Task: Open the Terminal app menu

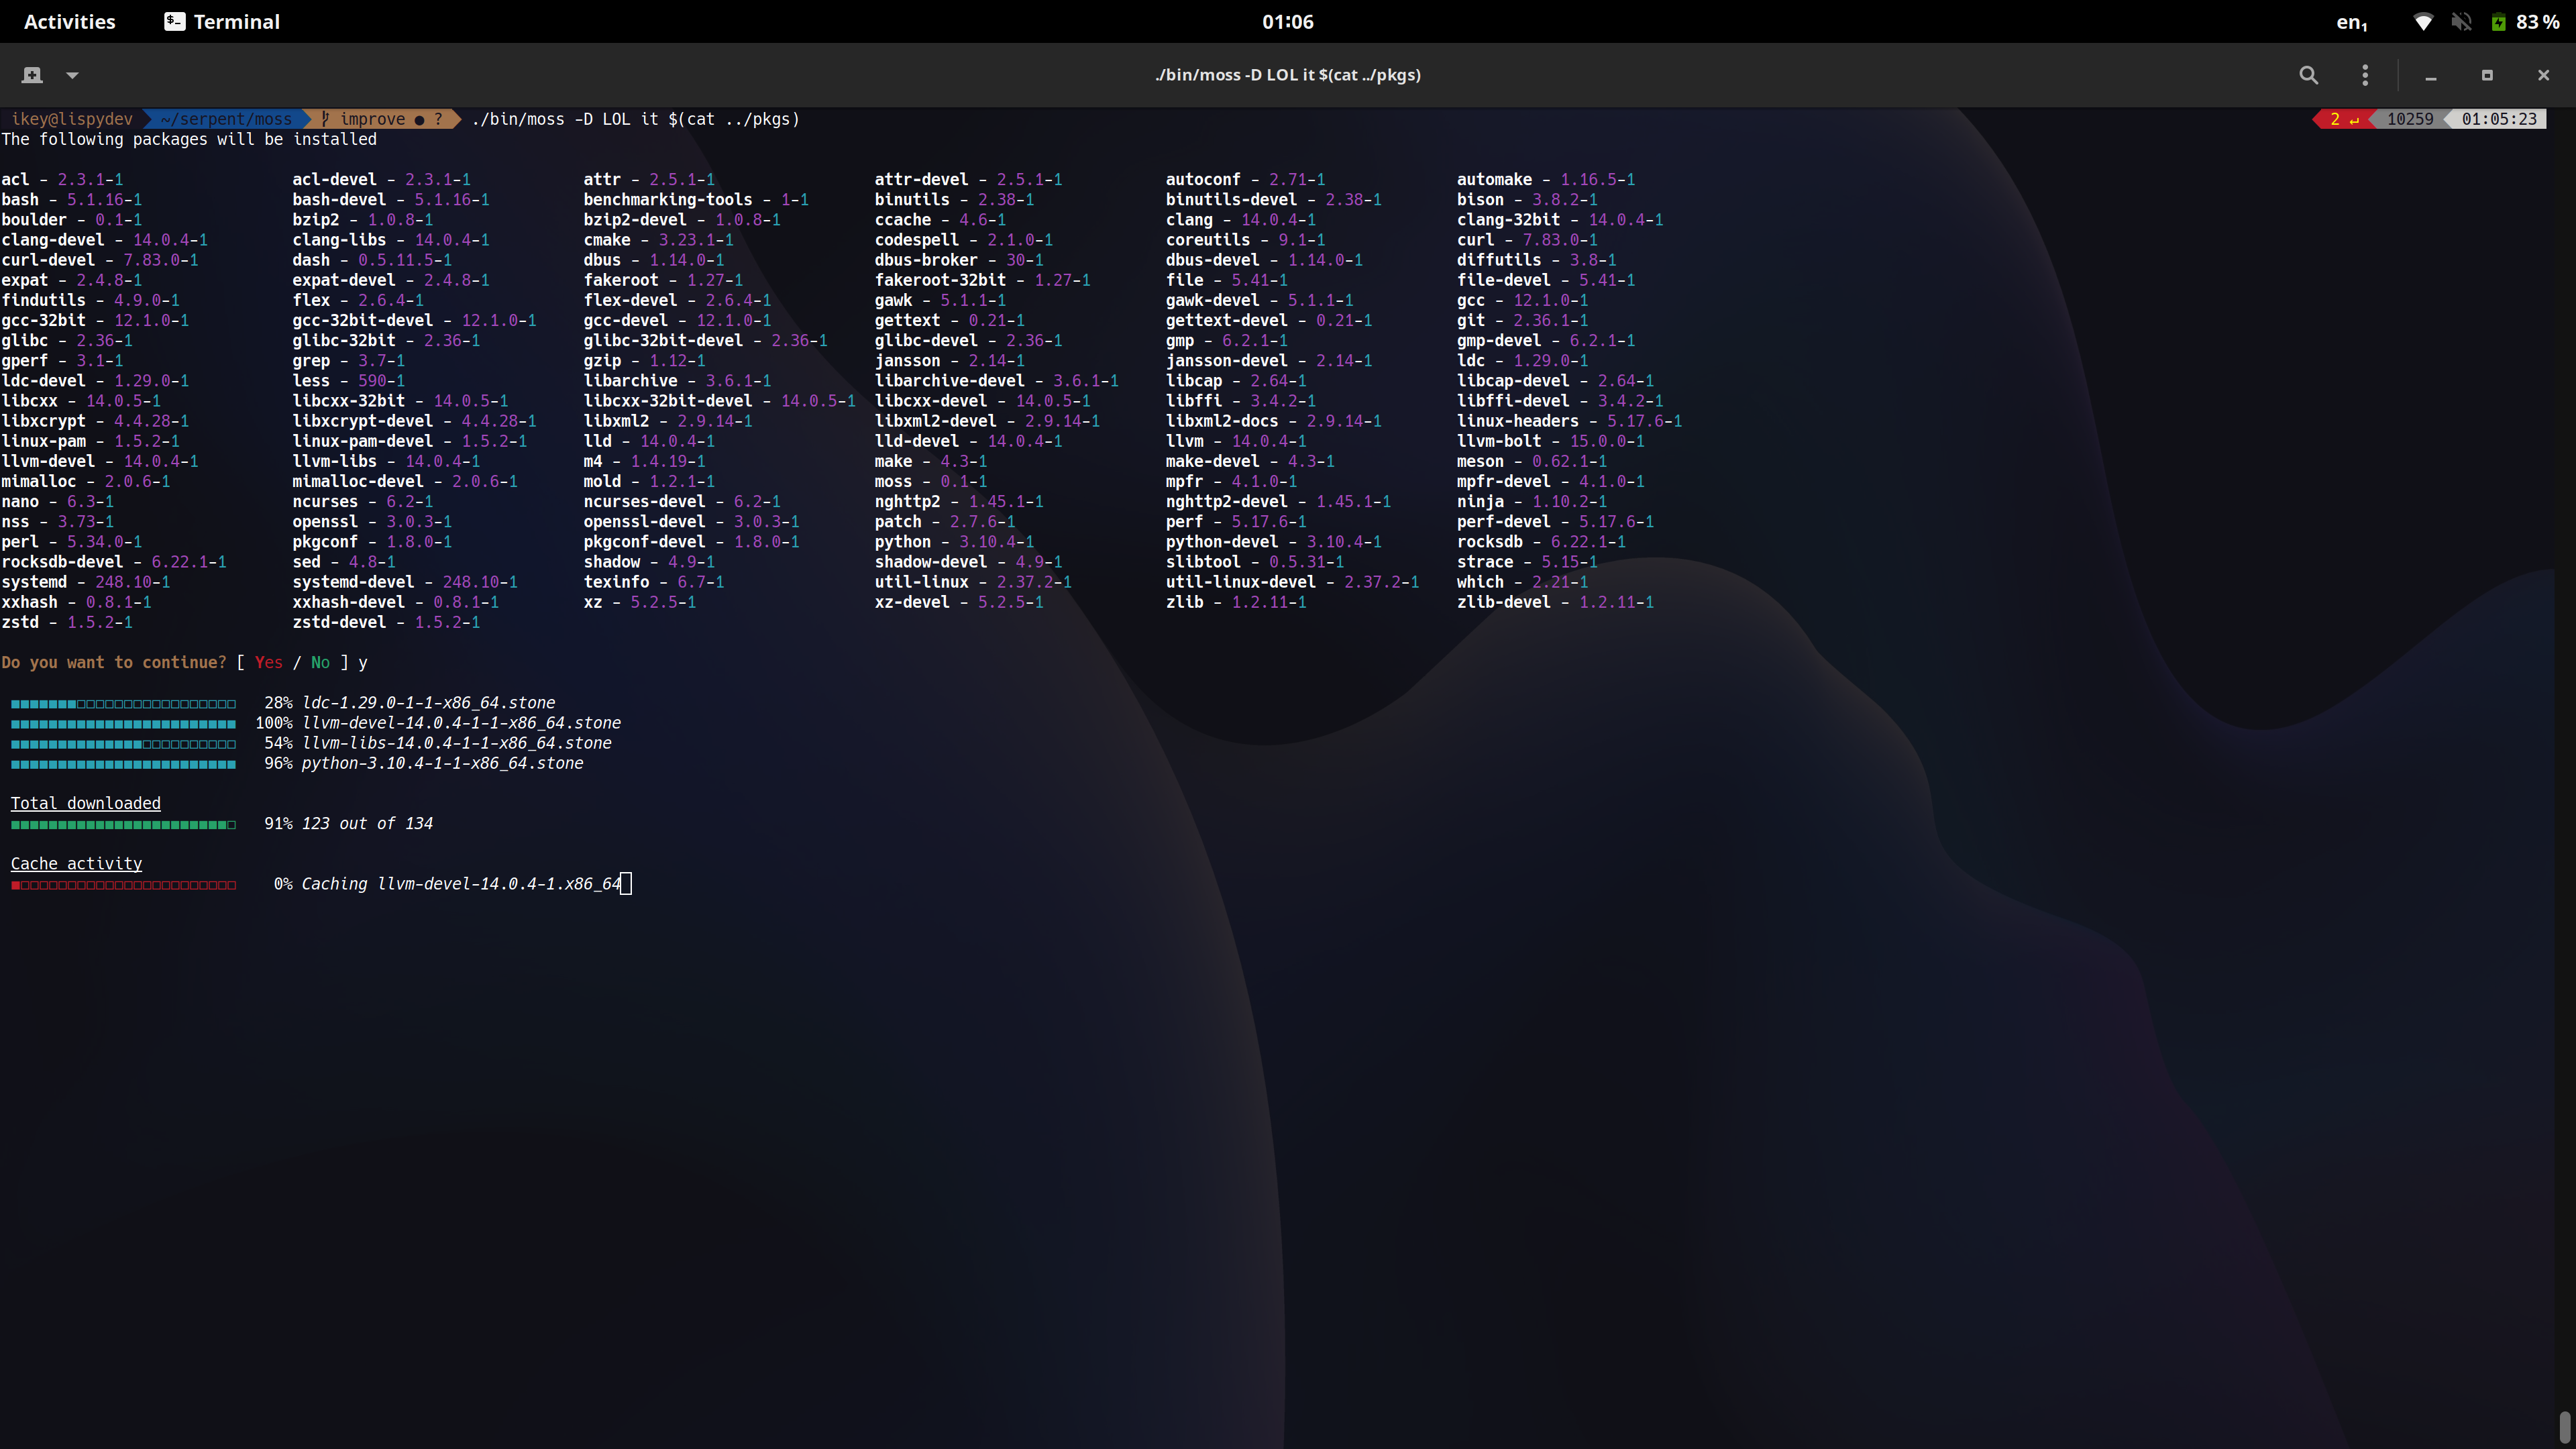Action: point(222,21)
